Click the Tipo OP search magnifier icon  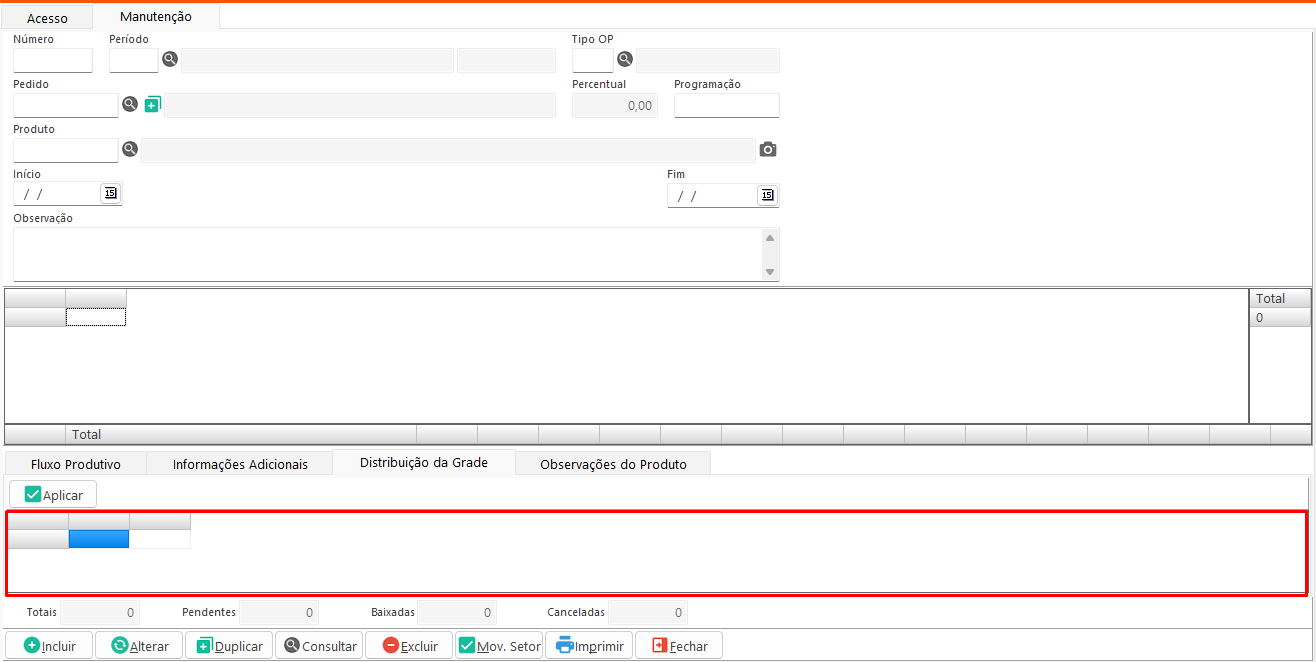(x=624, y=60)
